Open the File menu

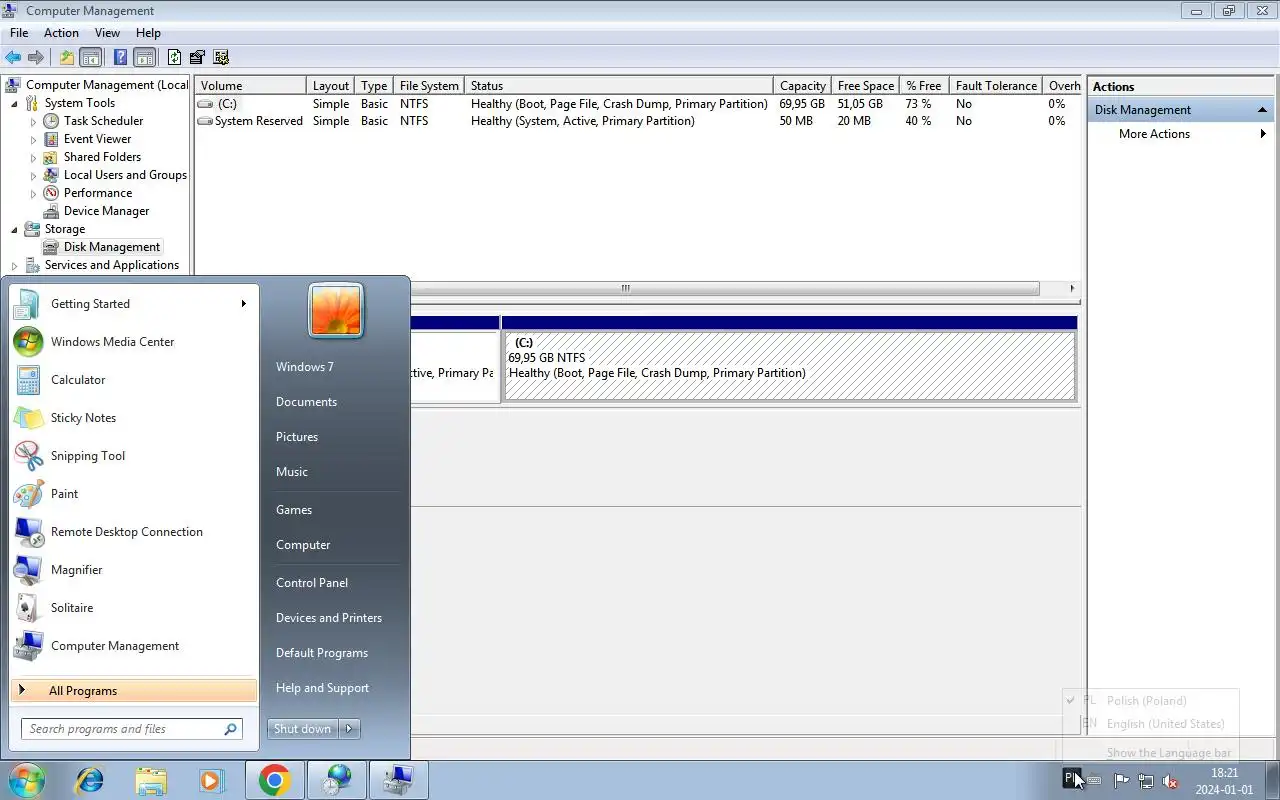click(x=19, y=33)
